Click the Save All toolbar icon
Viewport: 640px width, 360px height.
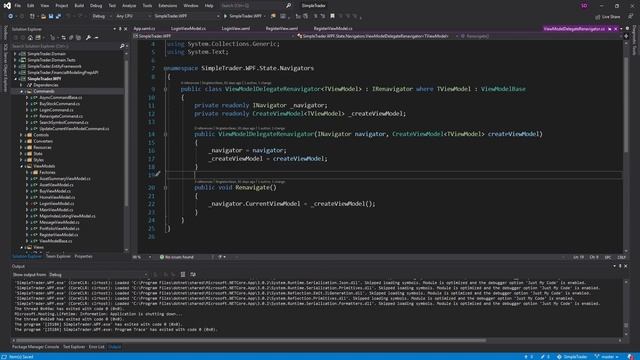click(x=58, y=16)
